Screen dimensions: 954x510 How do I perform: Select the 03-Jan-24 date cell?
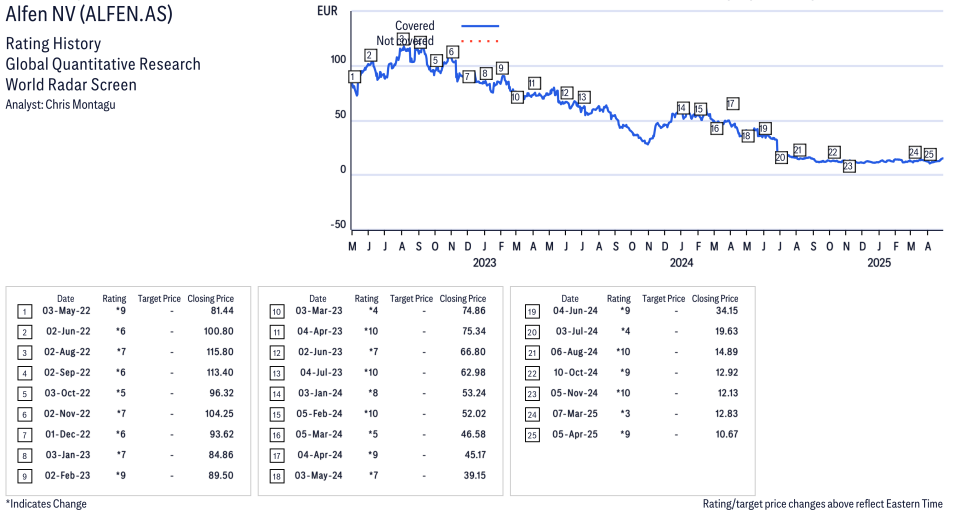320,393
